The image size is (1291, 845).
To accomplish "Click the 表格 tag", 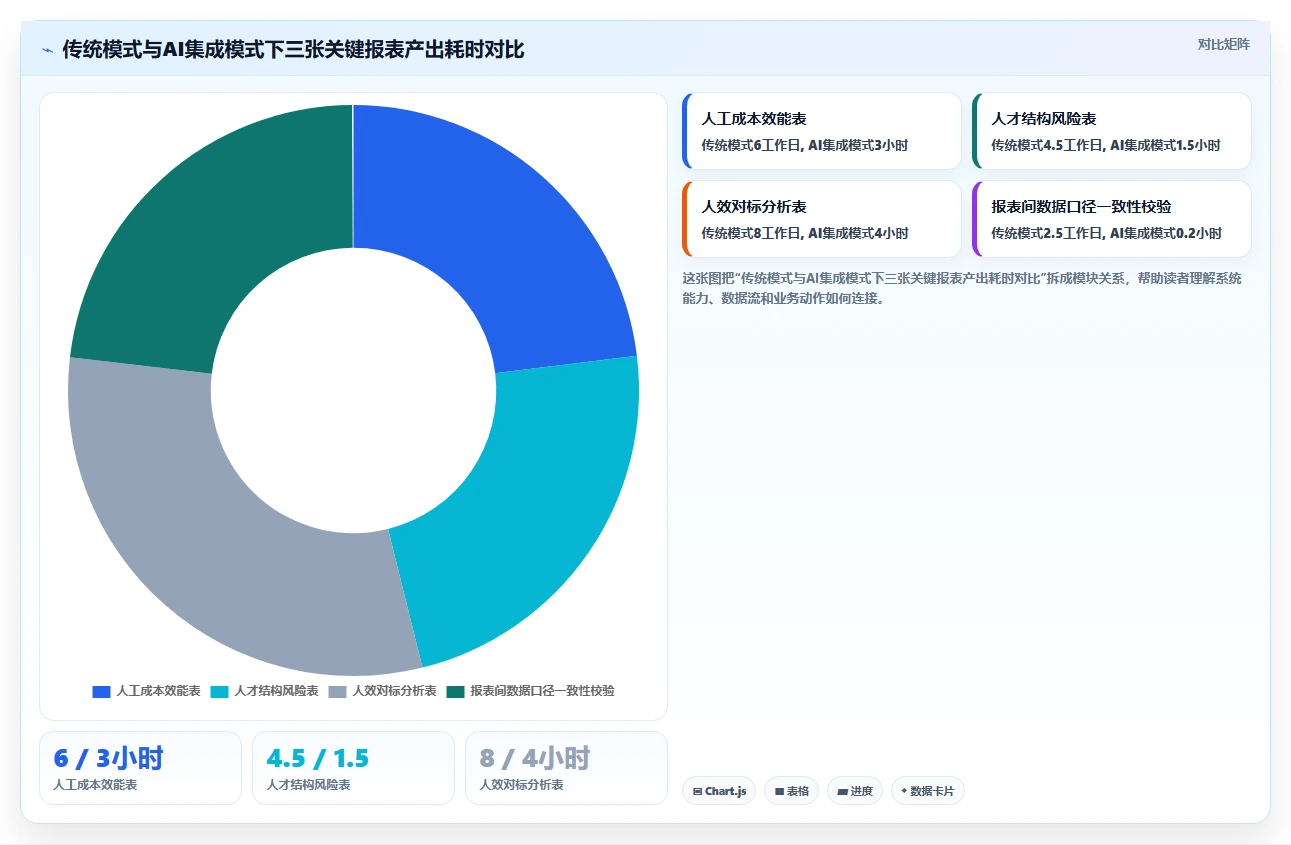I will tap(791, 791).
